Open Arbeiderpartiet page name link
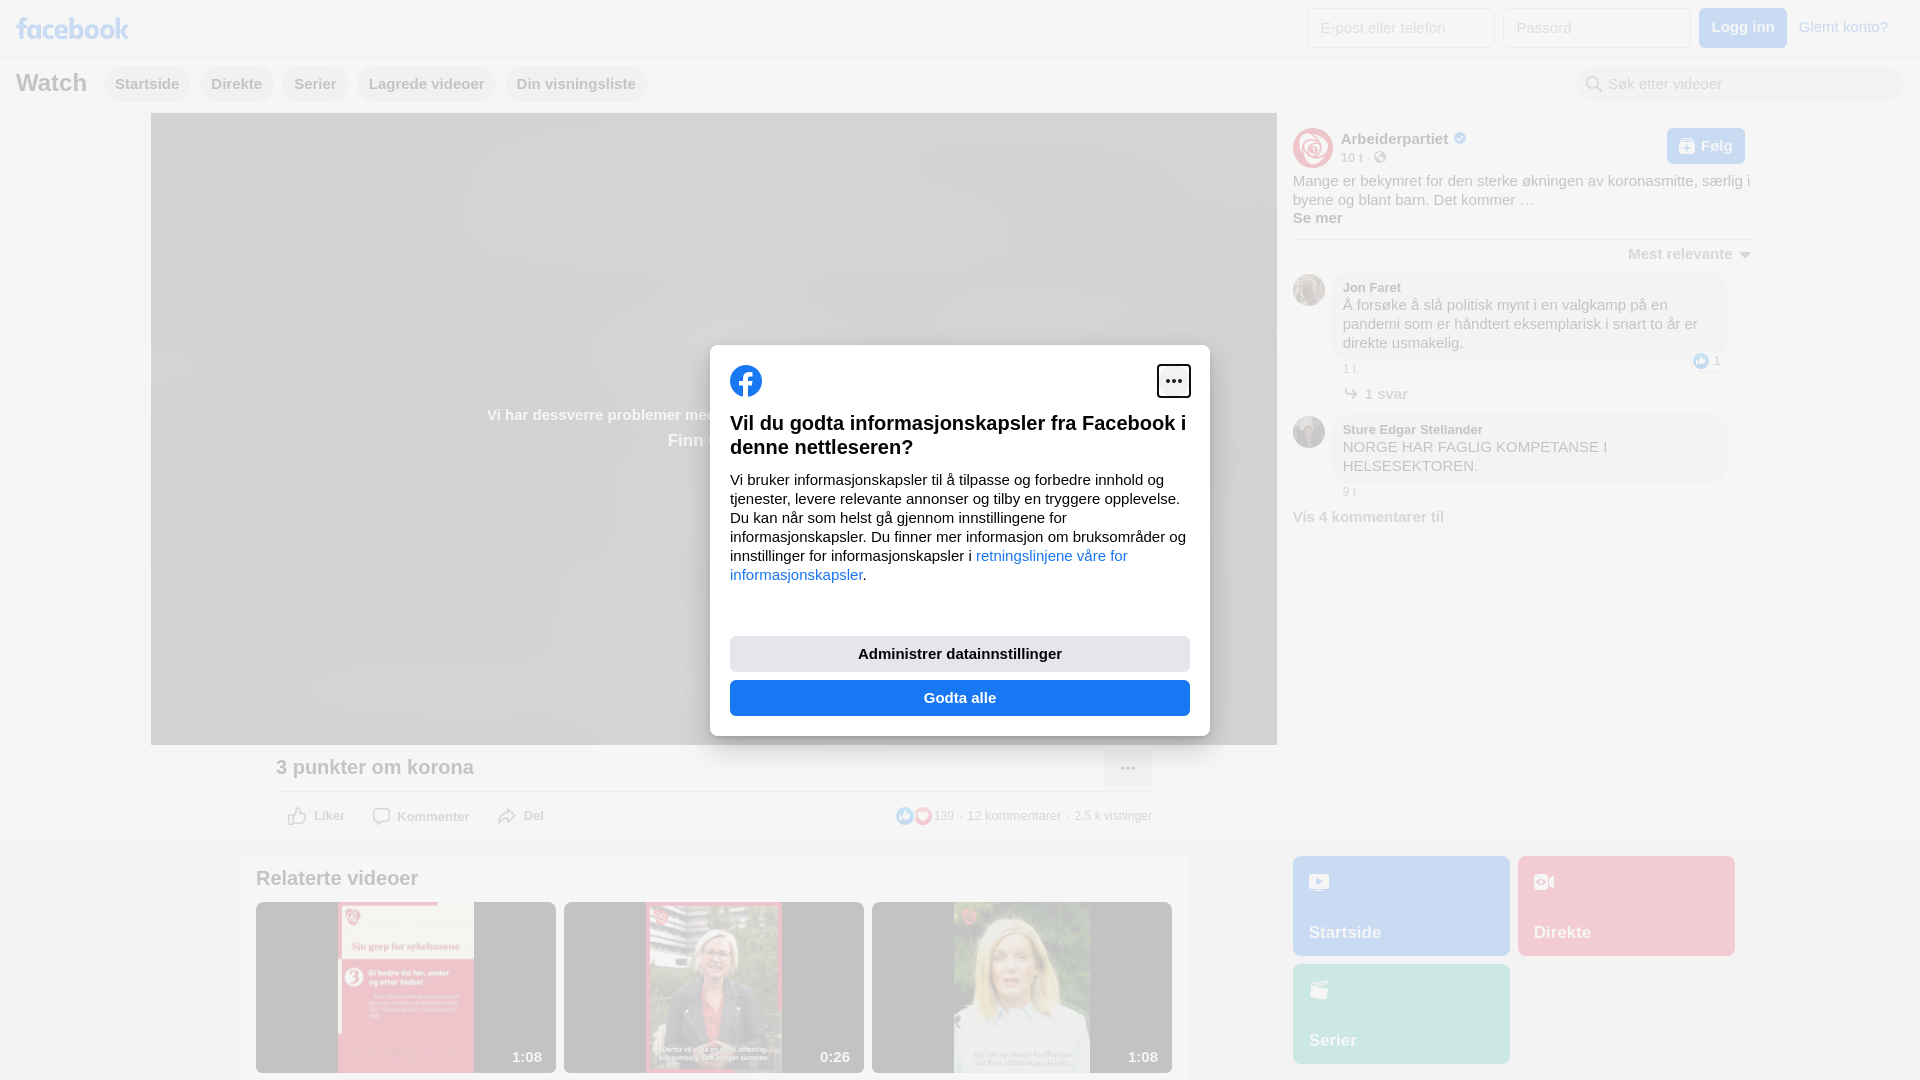1920x1080 pixels. [x=1394, y=139]
